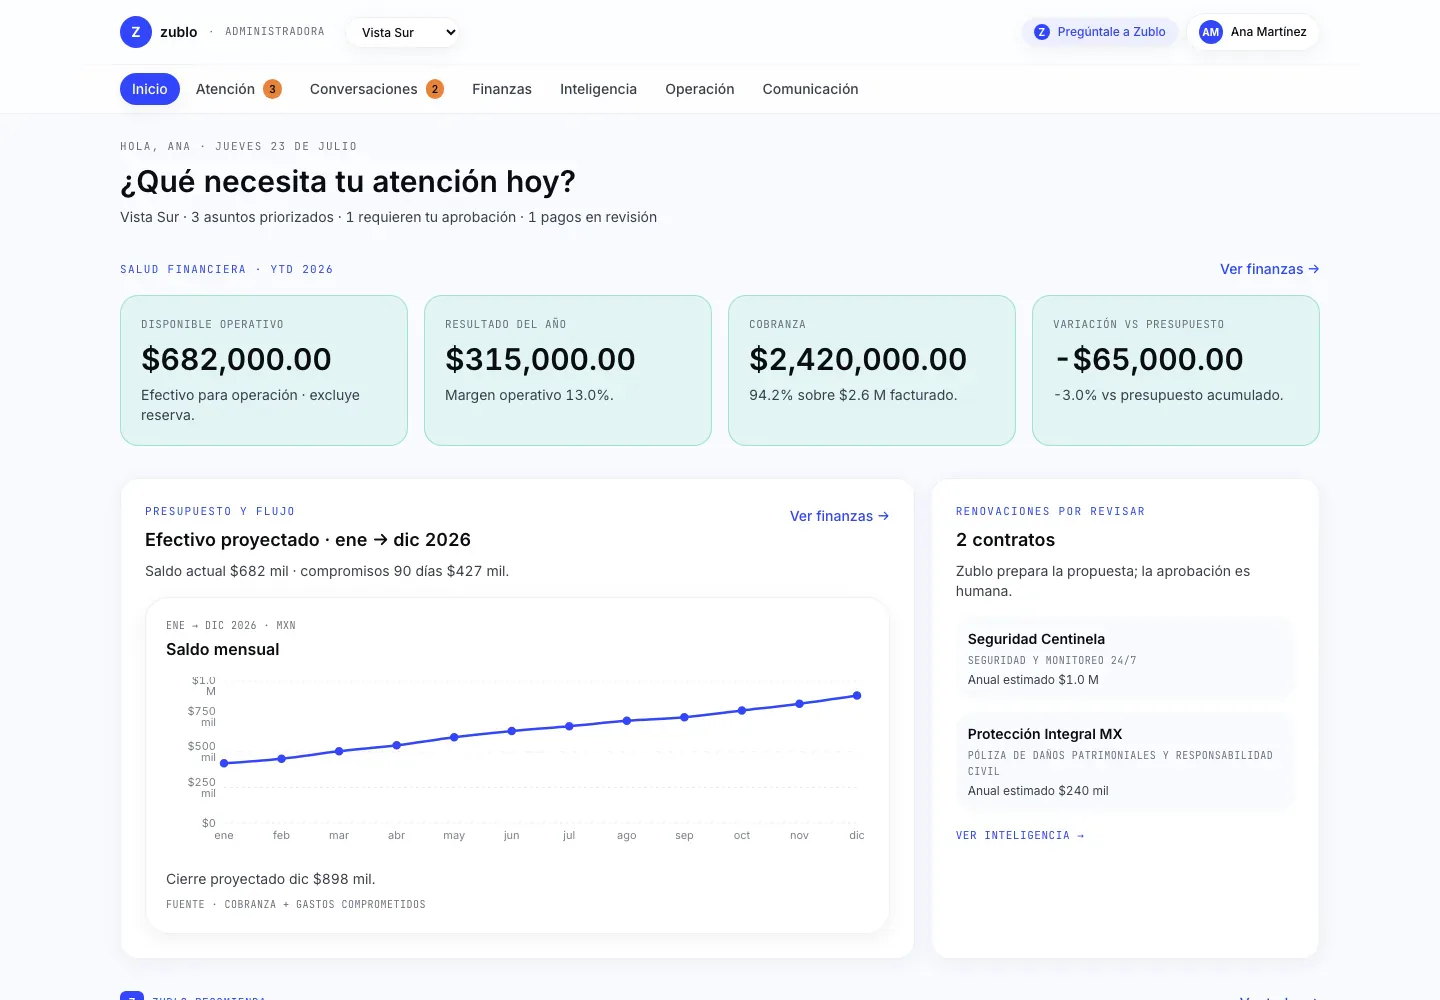Image resolution: width=1440 pixels, height=1000 pixels.
Task: Open the Comunicación tab
Action: point(810,89)
